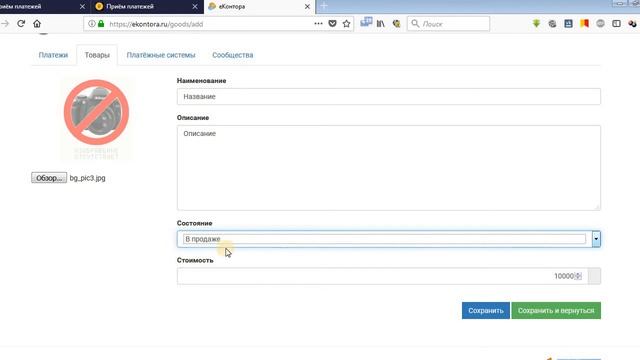Viewport: 640px width, 360px height.
Task: Click the browser search box
Action: coord(448,24)
